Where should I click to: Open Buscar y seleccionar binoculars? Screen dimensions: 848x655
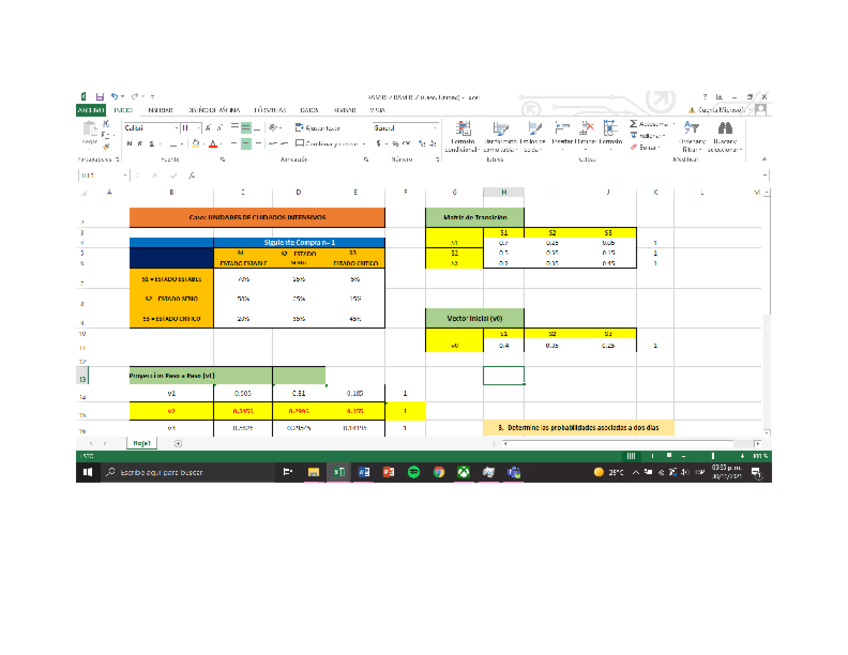[725, 136]
